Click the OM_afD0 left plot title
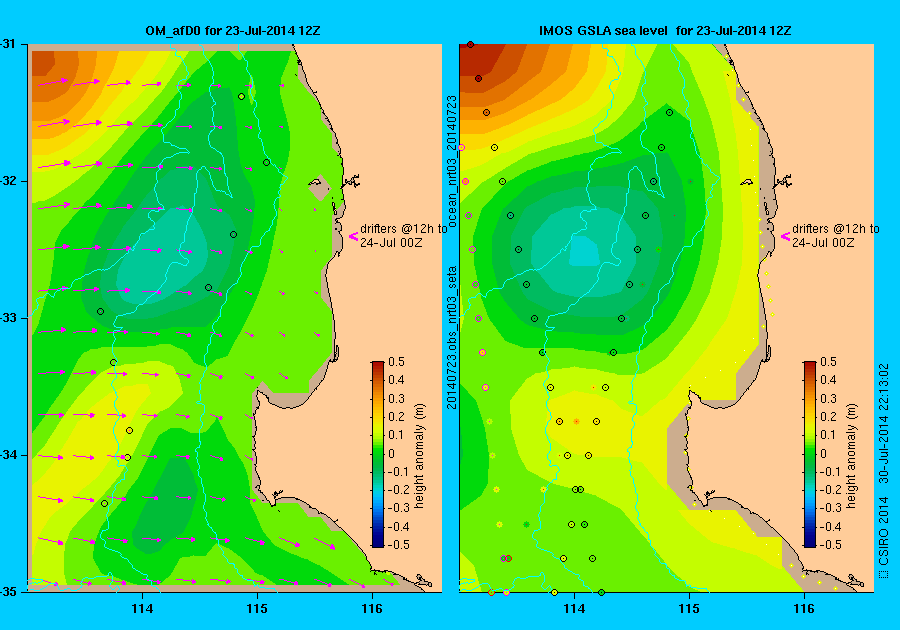The width and height of the screenshot is (900, 630). (x=232, y=31)
